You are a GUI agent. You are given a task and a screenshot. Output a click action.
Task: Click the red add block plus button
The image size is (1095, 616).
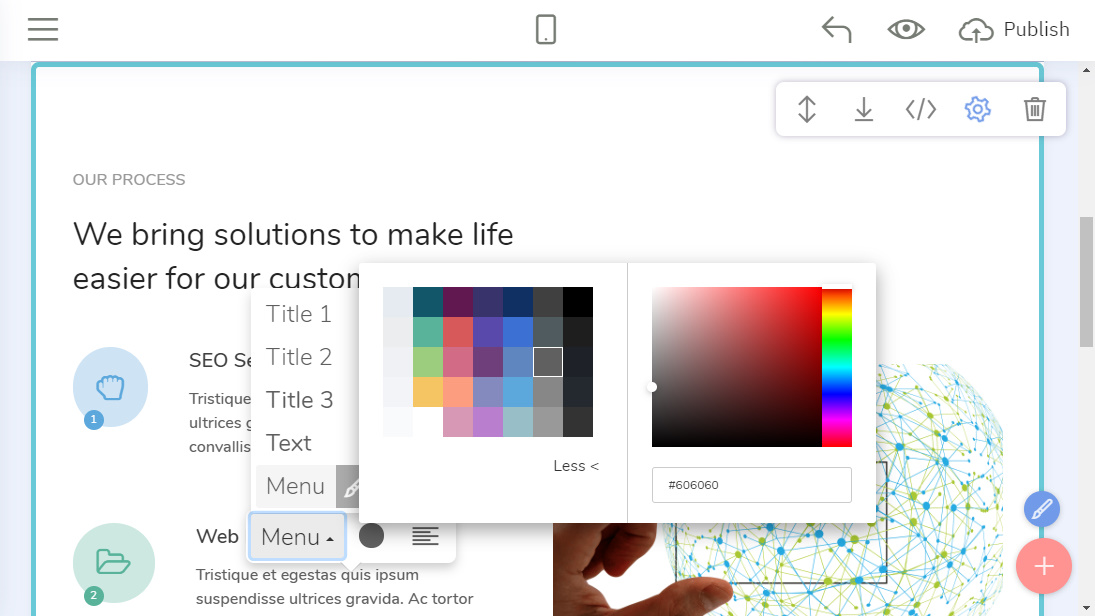point(1043,567)
